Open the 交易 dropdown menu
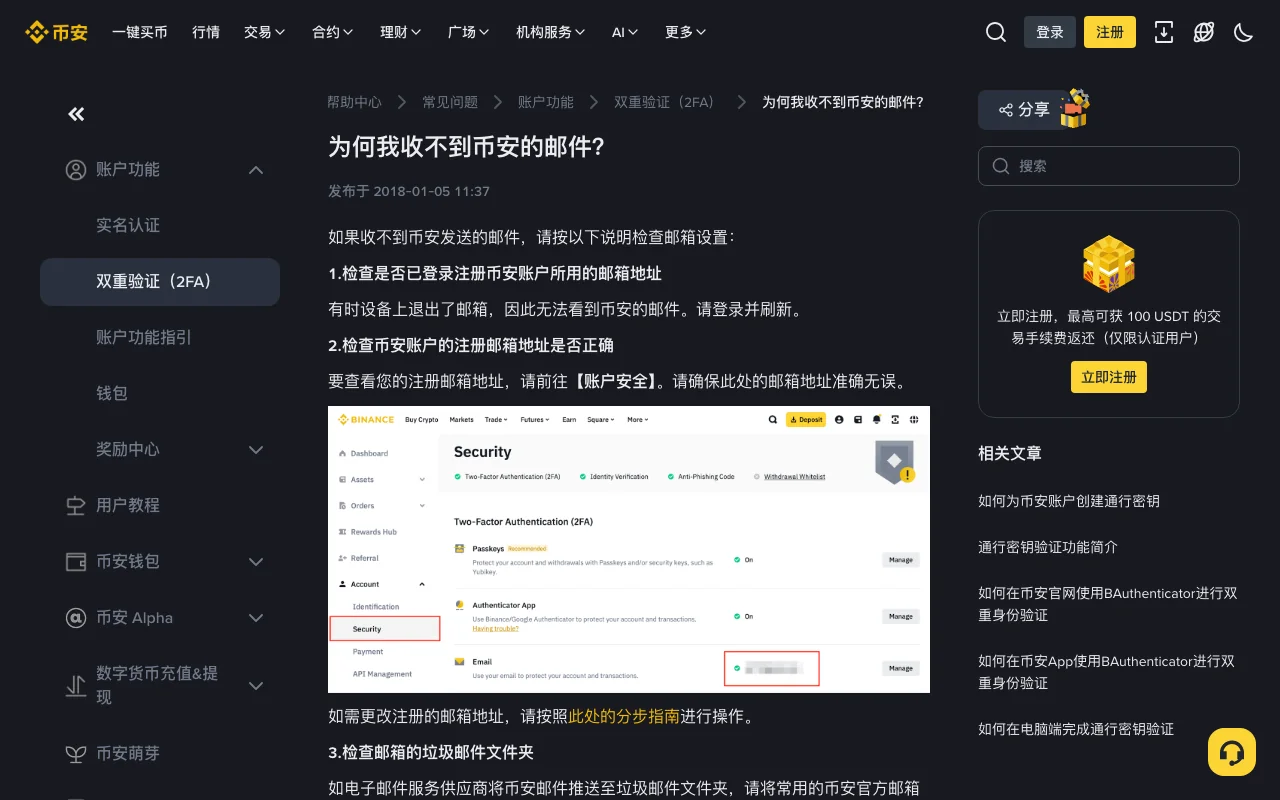1280x800 pixels. coord(265,32)
